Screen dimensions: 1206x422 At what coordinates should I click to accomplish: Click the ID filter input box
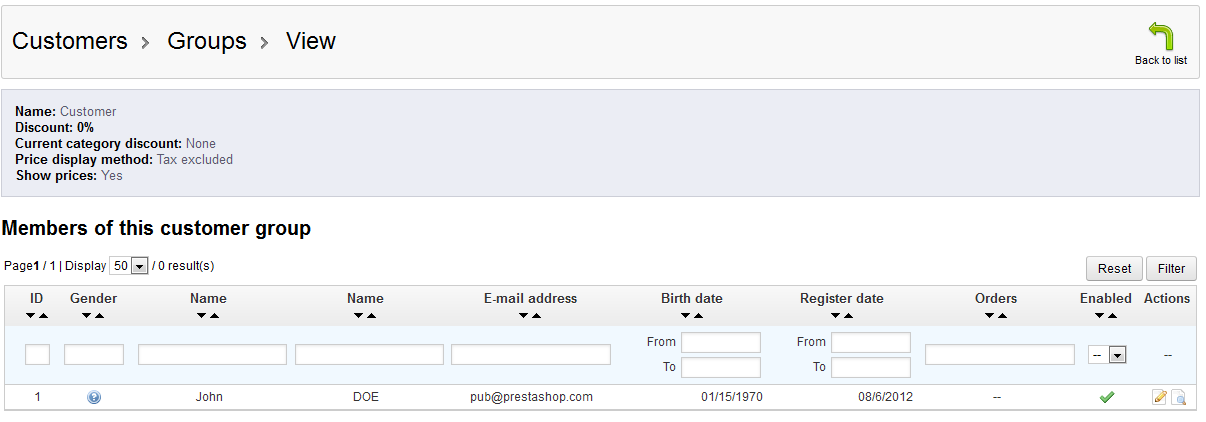[x=37, y=355]
